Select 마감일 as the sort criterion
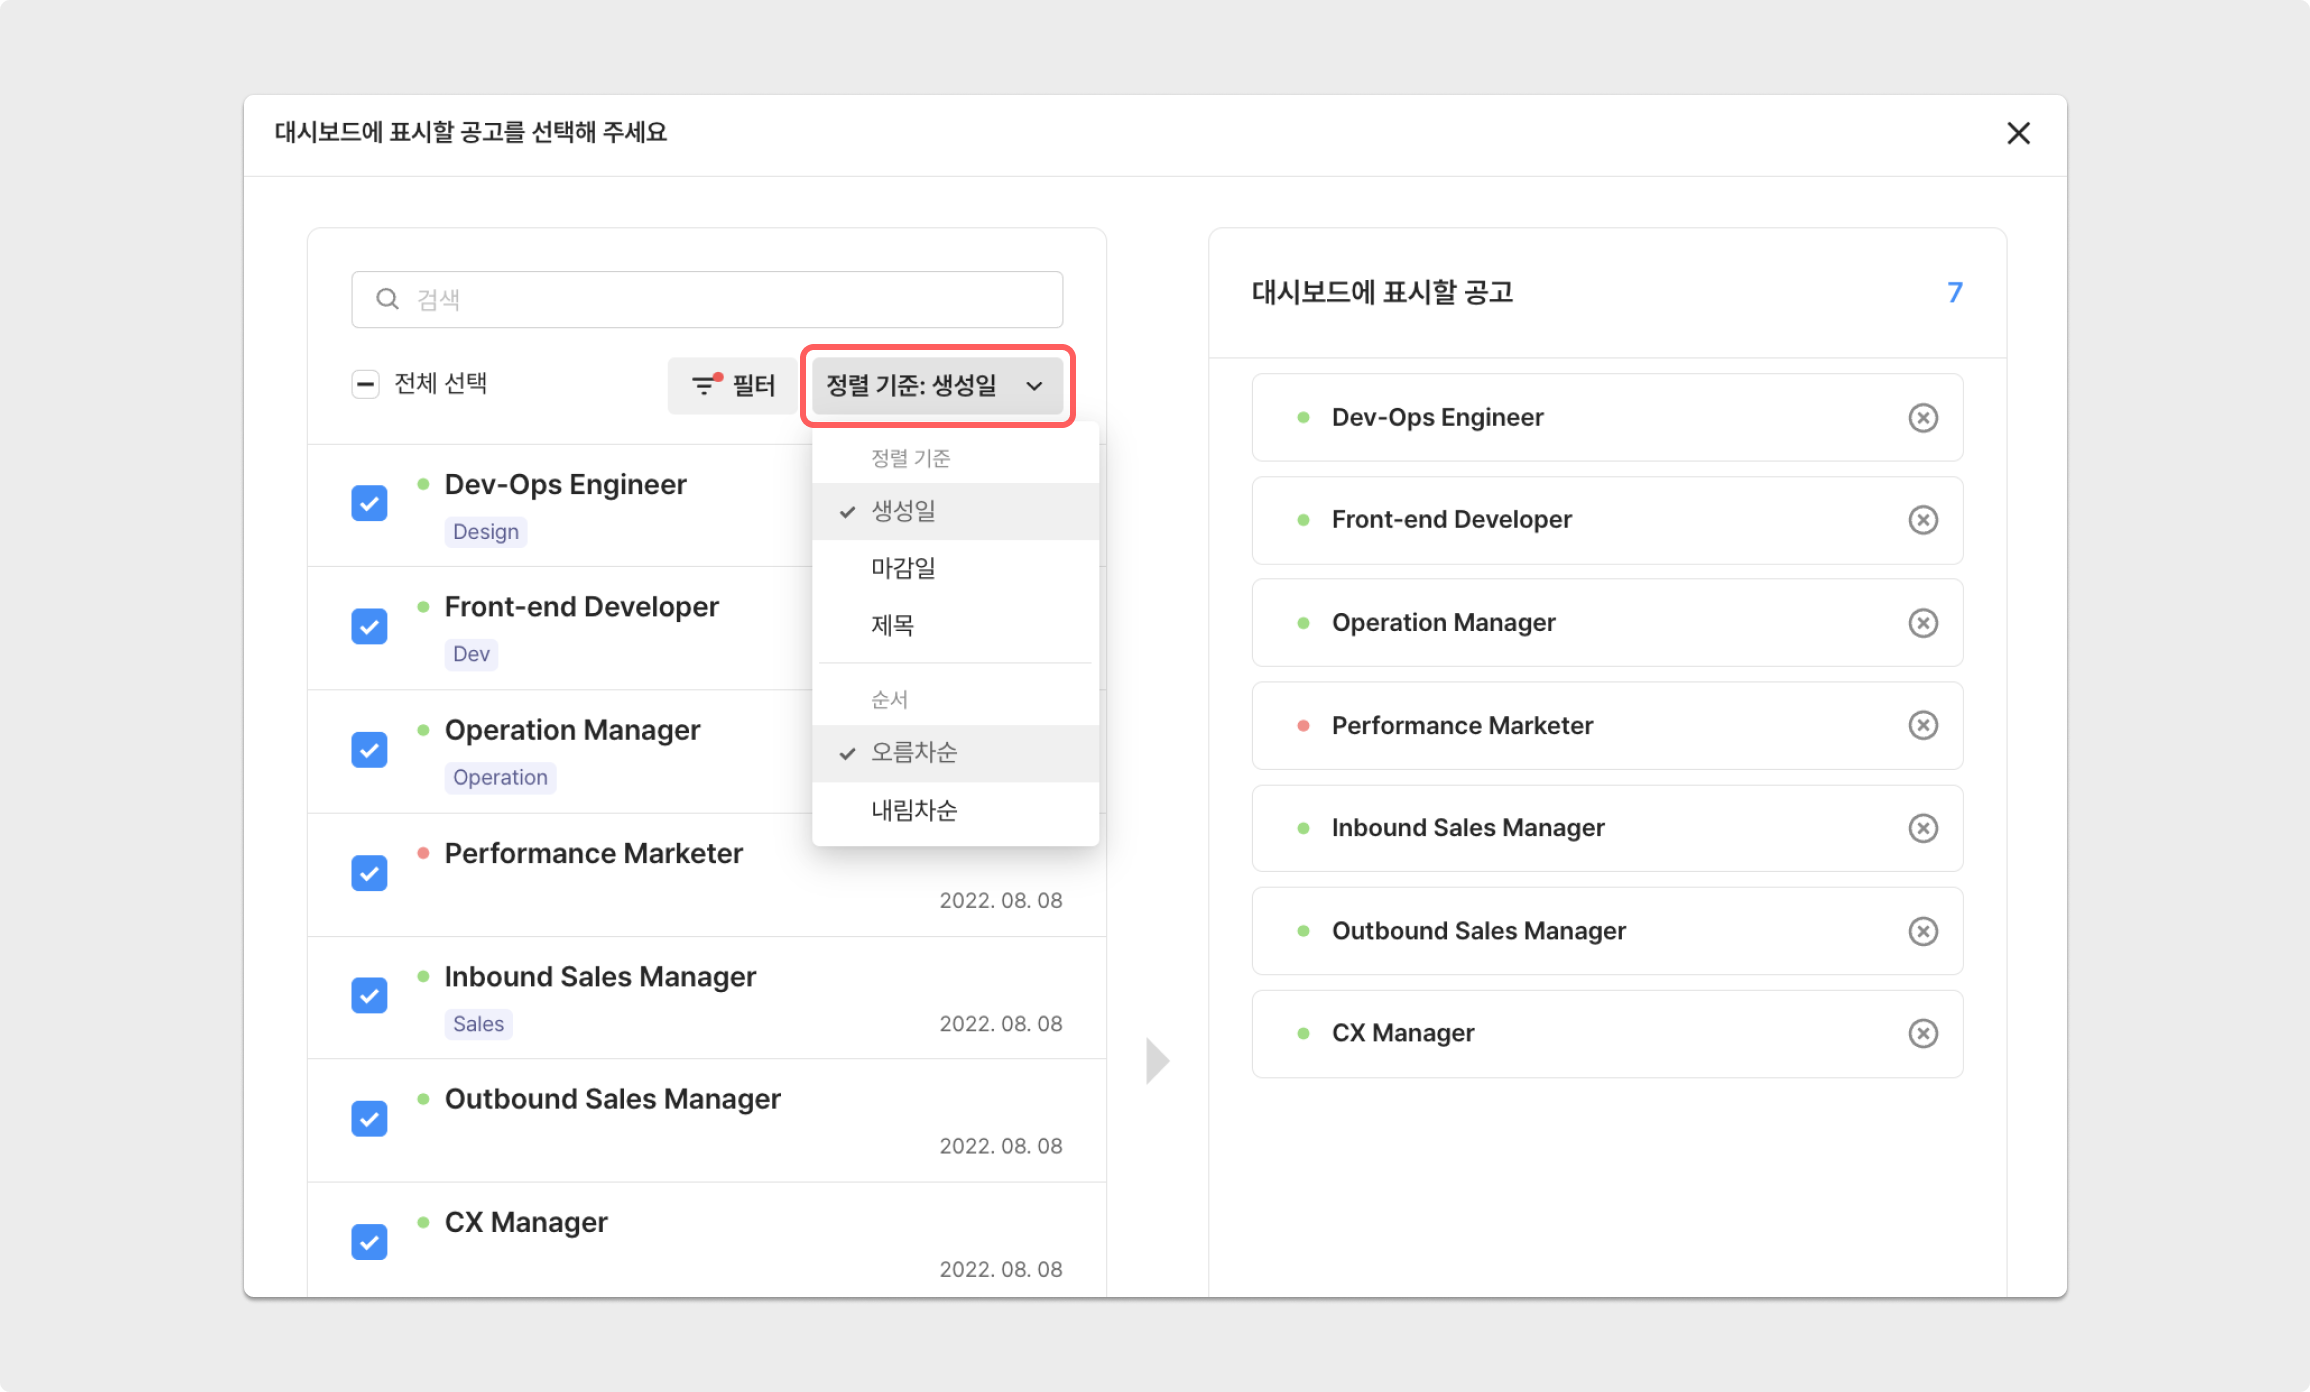The image size is (2310, 1392). [x=903, y=568]
